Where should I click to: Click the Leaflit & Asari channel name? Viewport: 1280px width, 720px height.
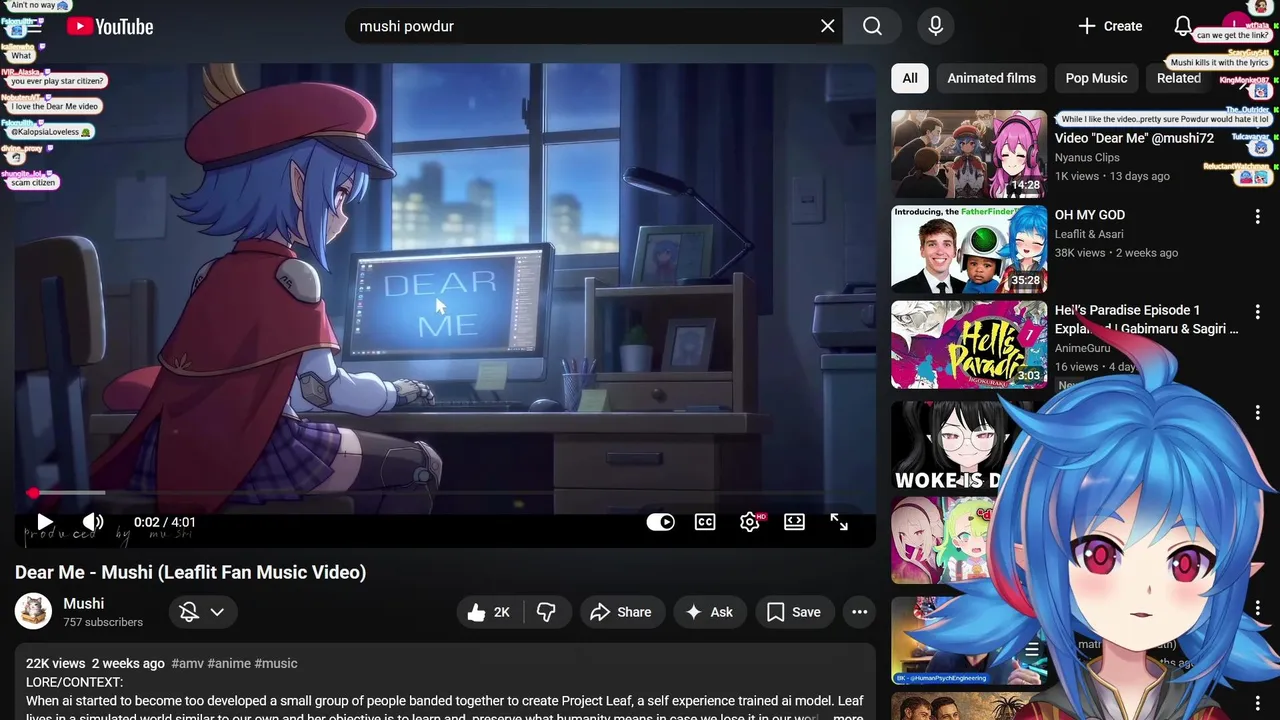[1089, 234]
